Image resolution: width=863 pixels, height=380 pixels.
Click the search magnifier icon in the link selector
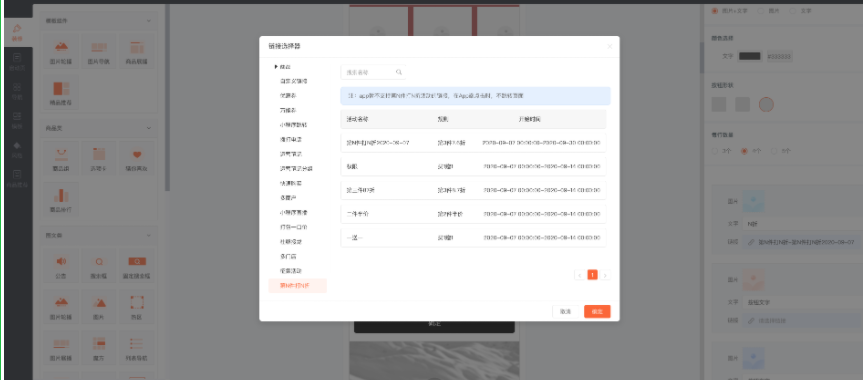pyautogui.click(x=399, y=72)
